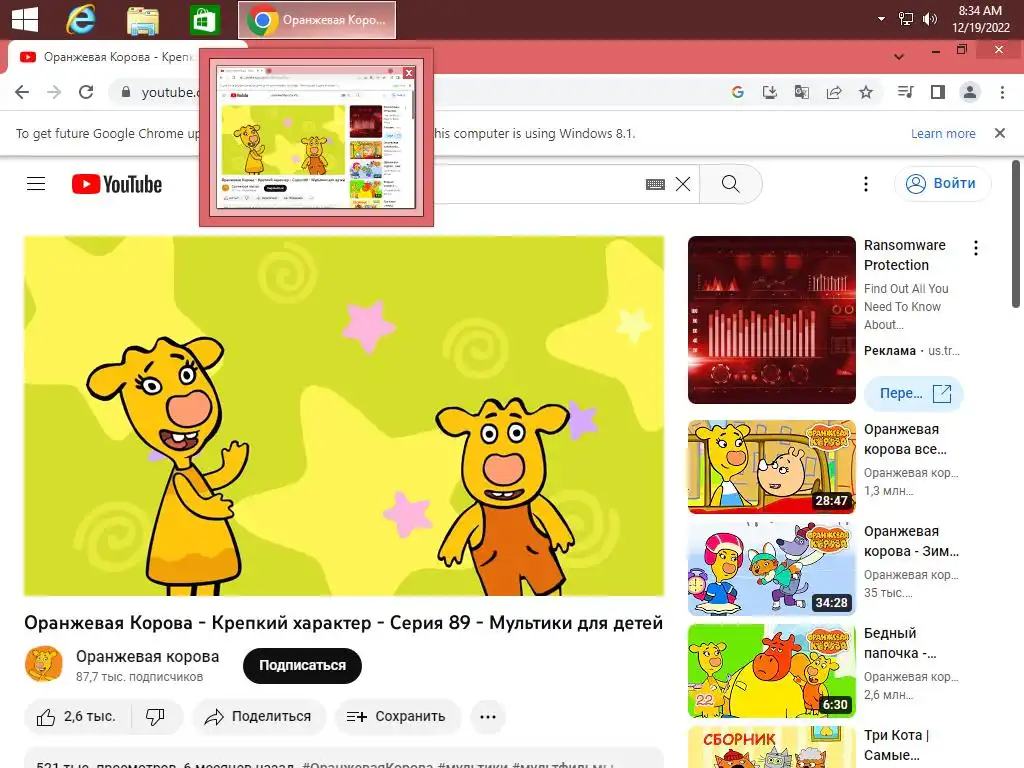
Task: Click the page vertical scrollbar thumb
Action: pyautogui.click(x=1016, y=234)
